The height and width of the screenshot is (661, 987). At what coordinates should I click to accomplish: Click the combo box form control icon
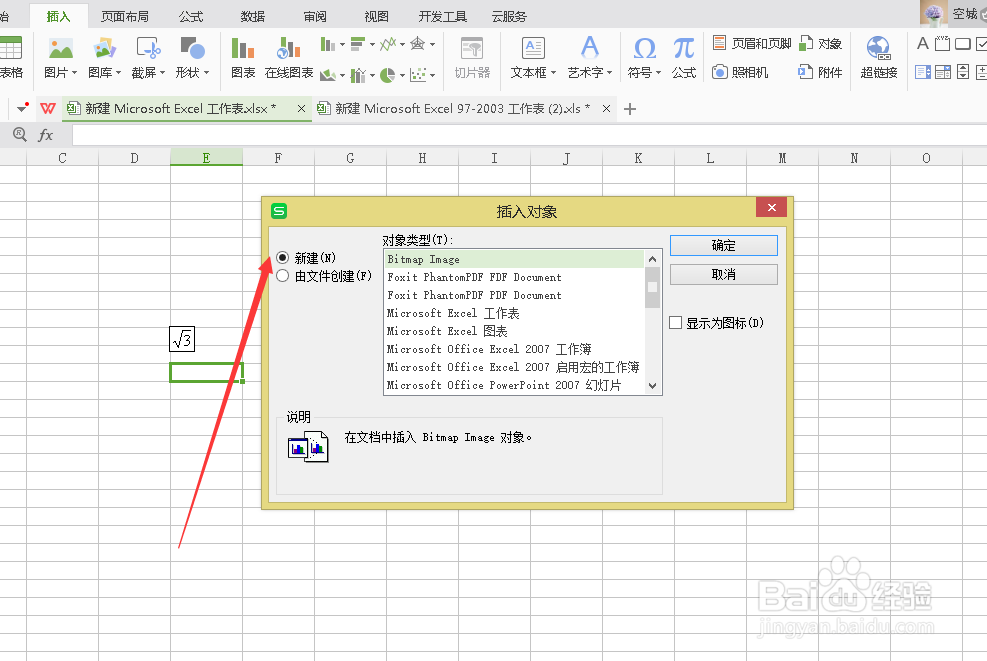coord(943,72)
